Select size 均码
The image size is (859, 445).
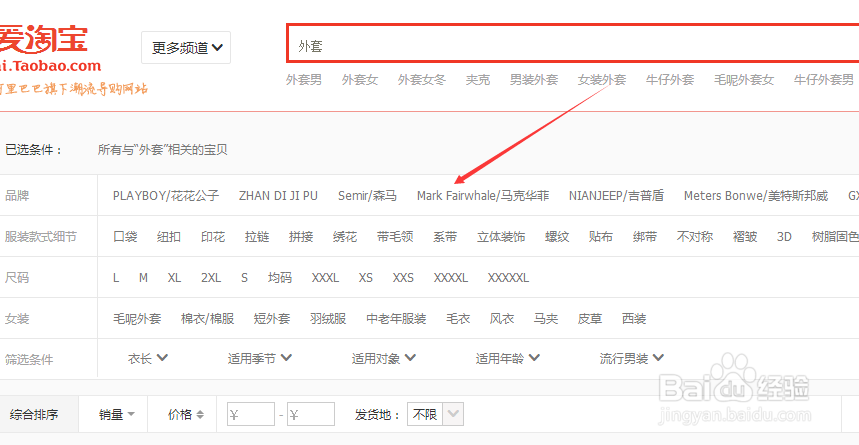point(280,278)
